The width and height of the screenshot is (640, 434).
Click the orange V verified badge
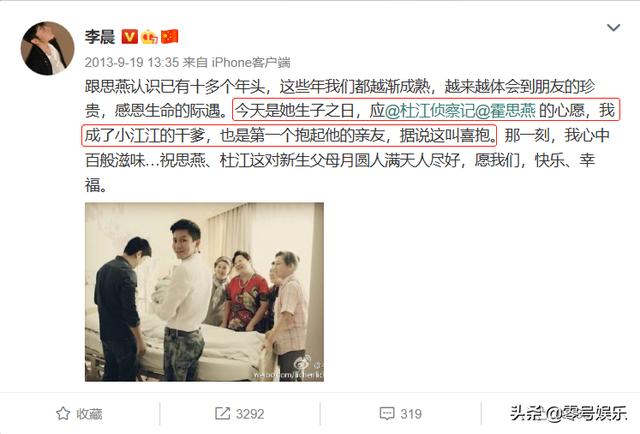pos(130,37)
